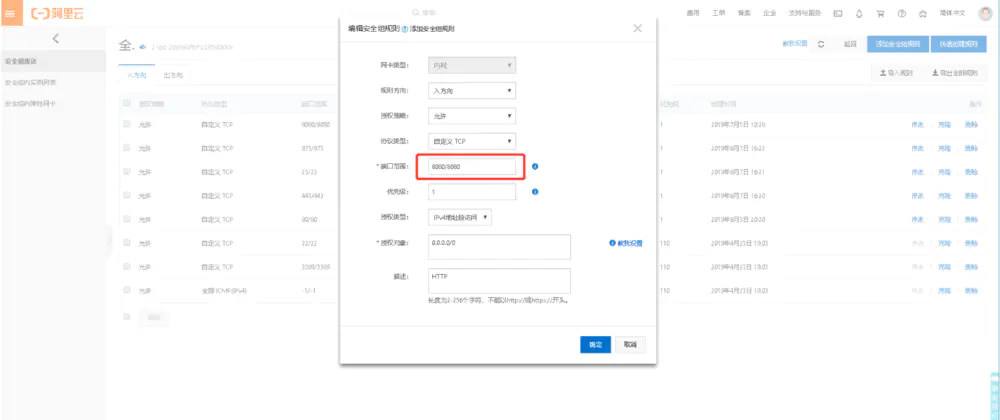Check the 22/22 rule row checkbox
Image resolution: width=1000 pixels, height=420 pixels.
[x=126, y=242]
